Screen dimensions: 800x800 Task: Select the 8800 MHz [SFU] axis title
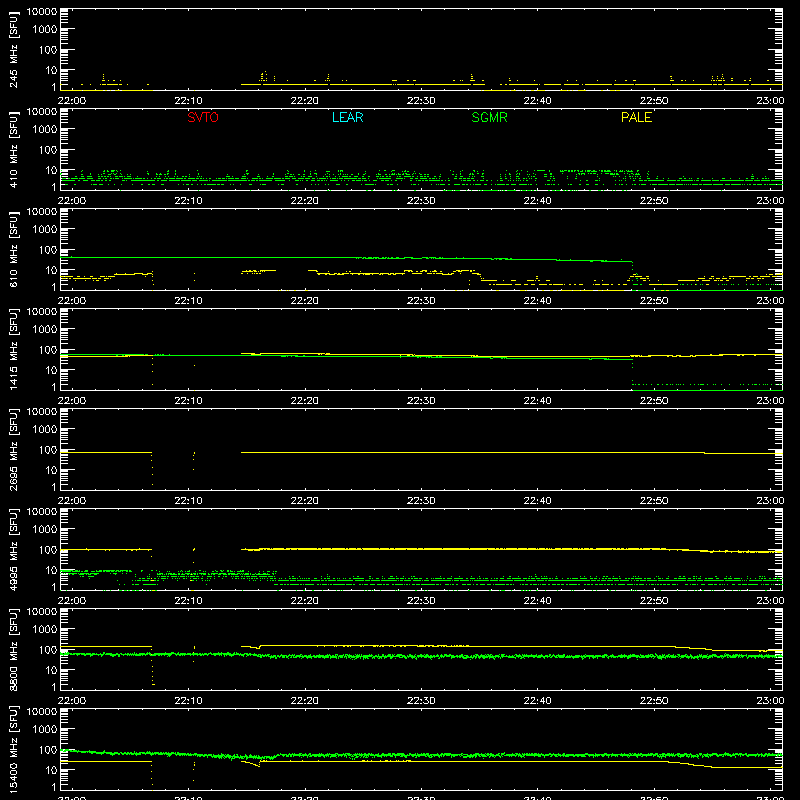[x=14, y=649]
